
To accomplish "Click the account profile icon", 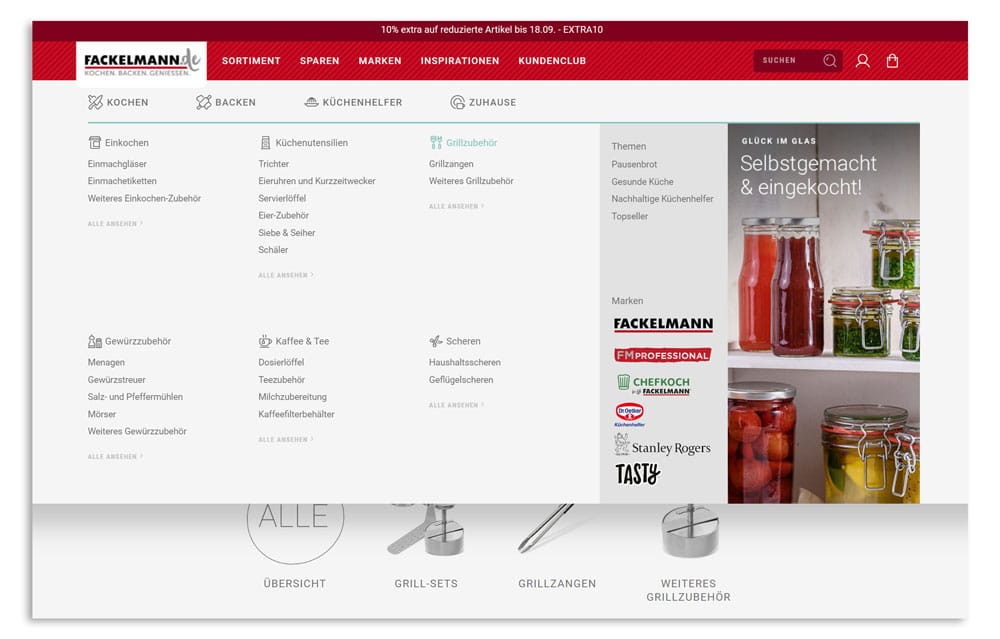I will (862, 60).
